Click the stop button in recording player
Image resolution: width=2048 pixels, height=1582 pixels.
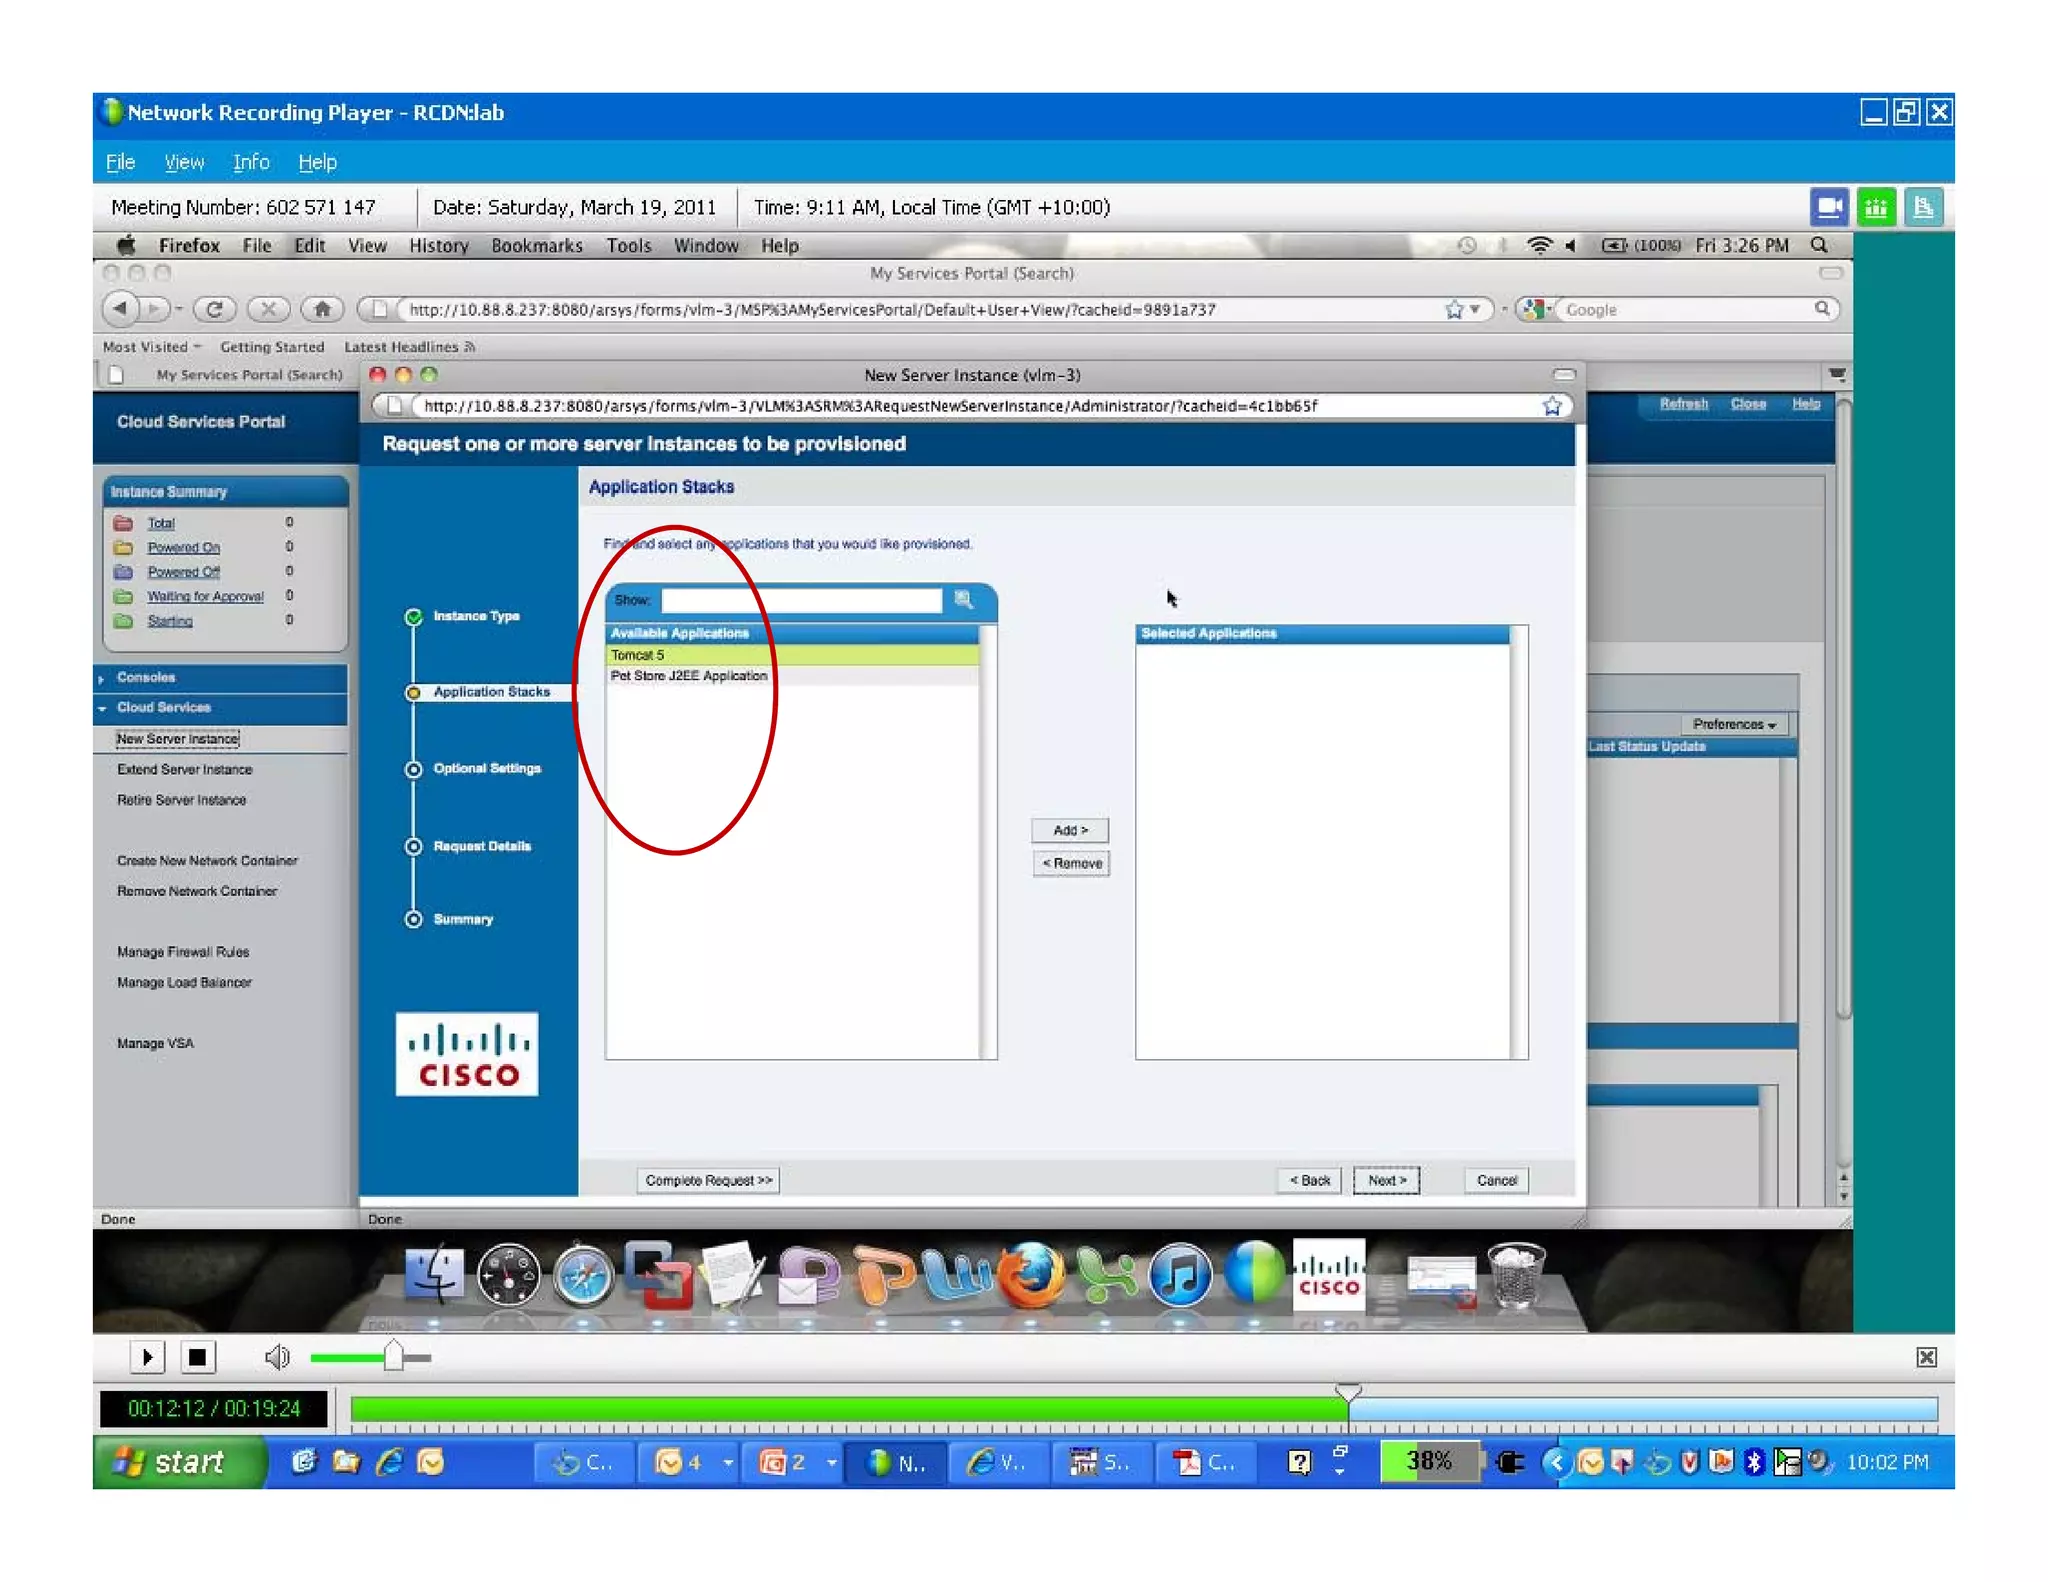pos(198,1357)
